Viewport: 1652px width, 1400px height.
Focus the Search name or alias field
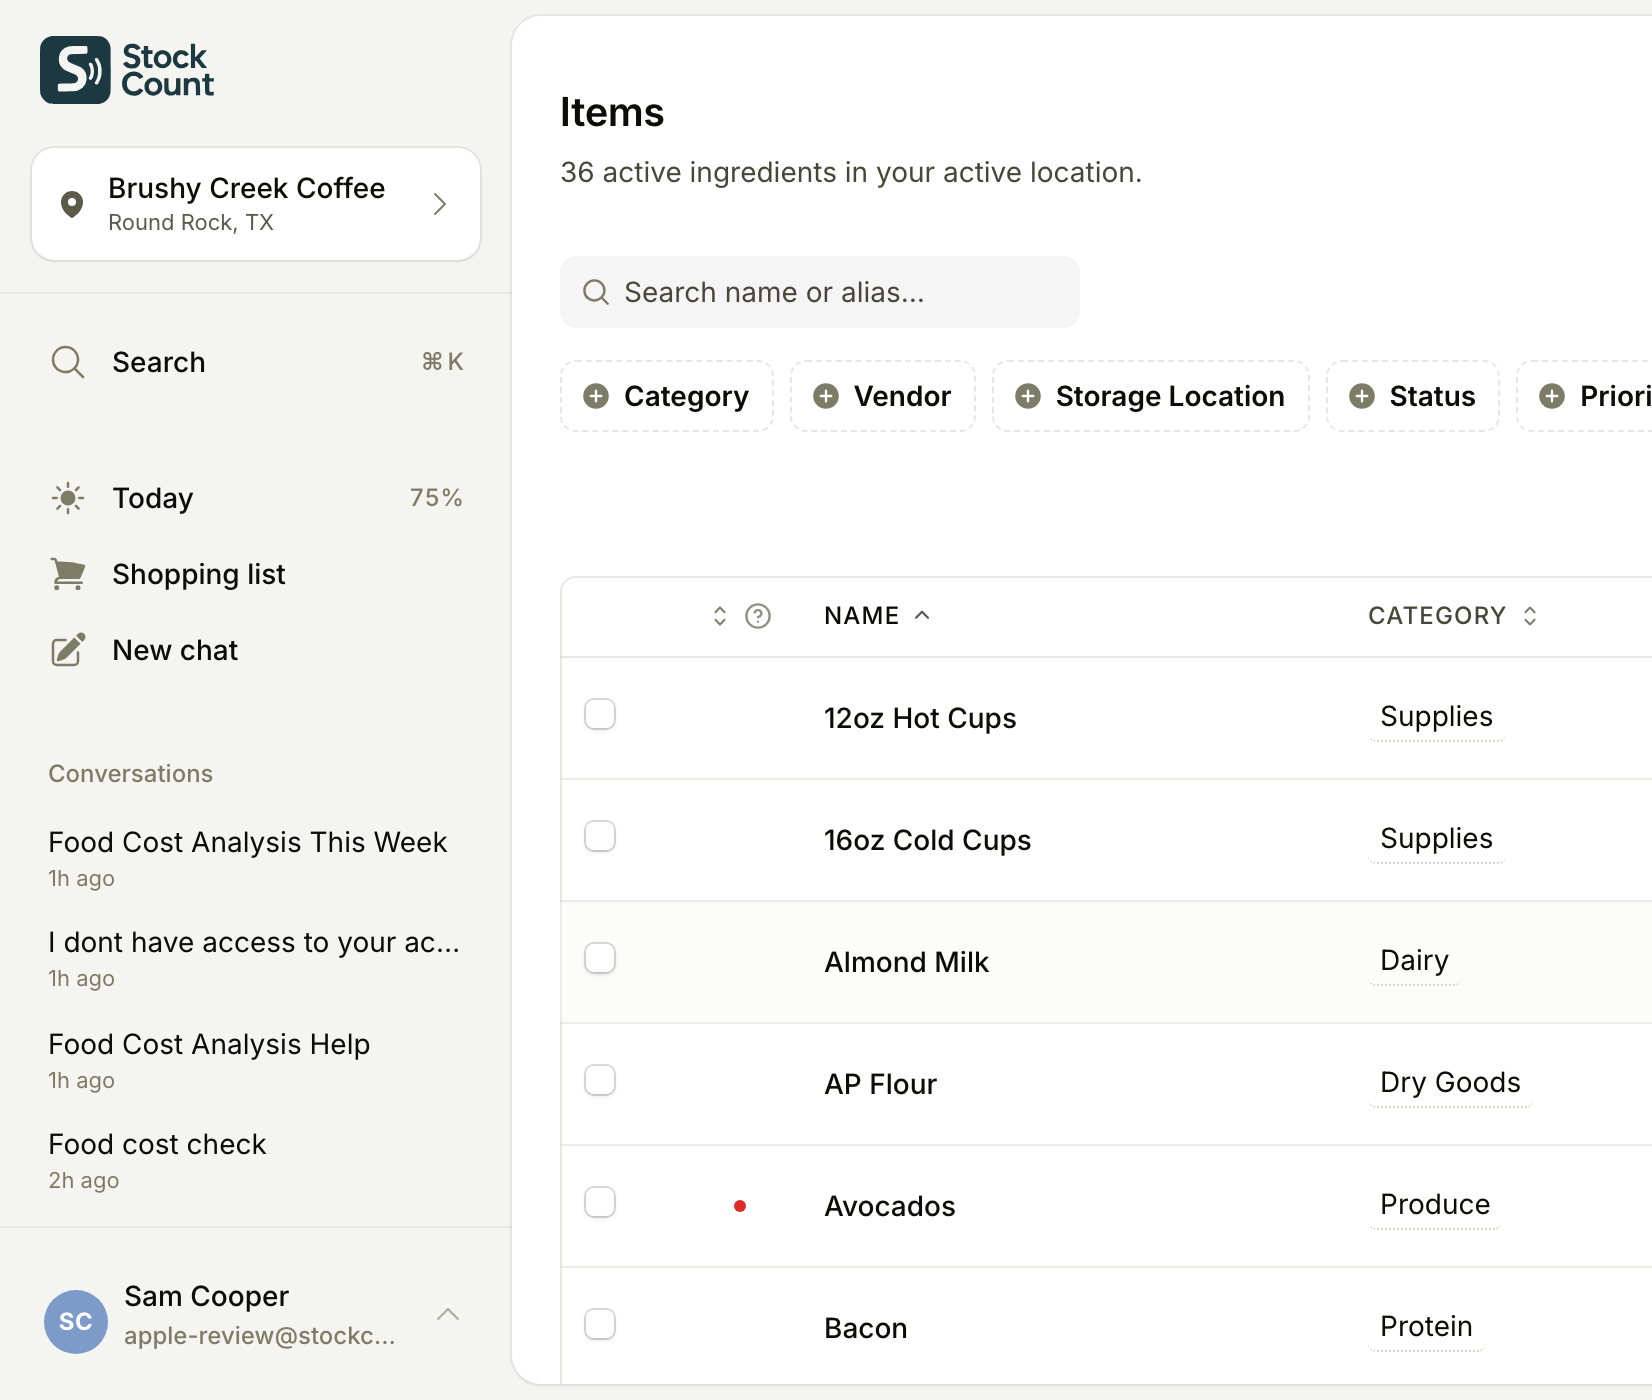tap(820, 292)
